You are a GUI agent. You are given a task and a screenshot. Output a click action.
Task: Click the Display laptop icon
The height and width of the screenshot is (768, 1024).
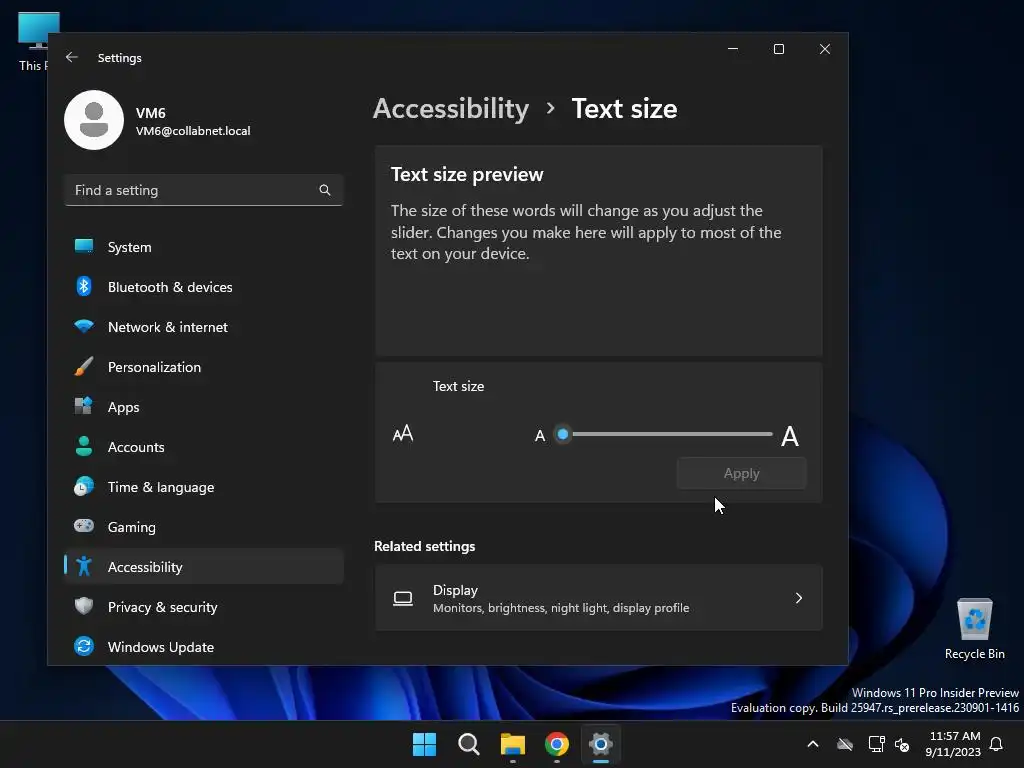[403, 598]
